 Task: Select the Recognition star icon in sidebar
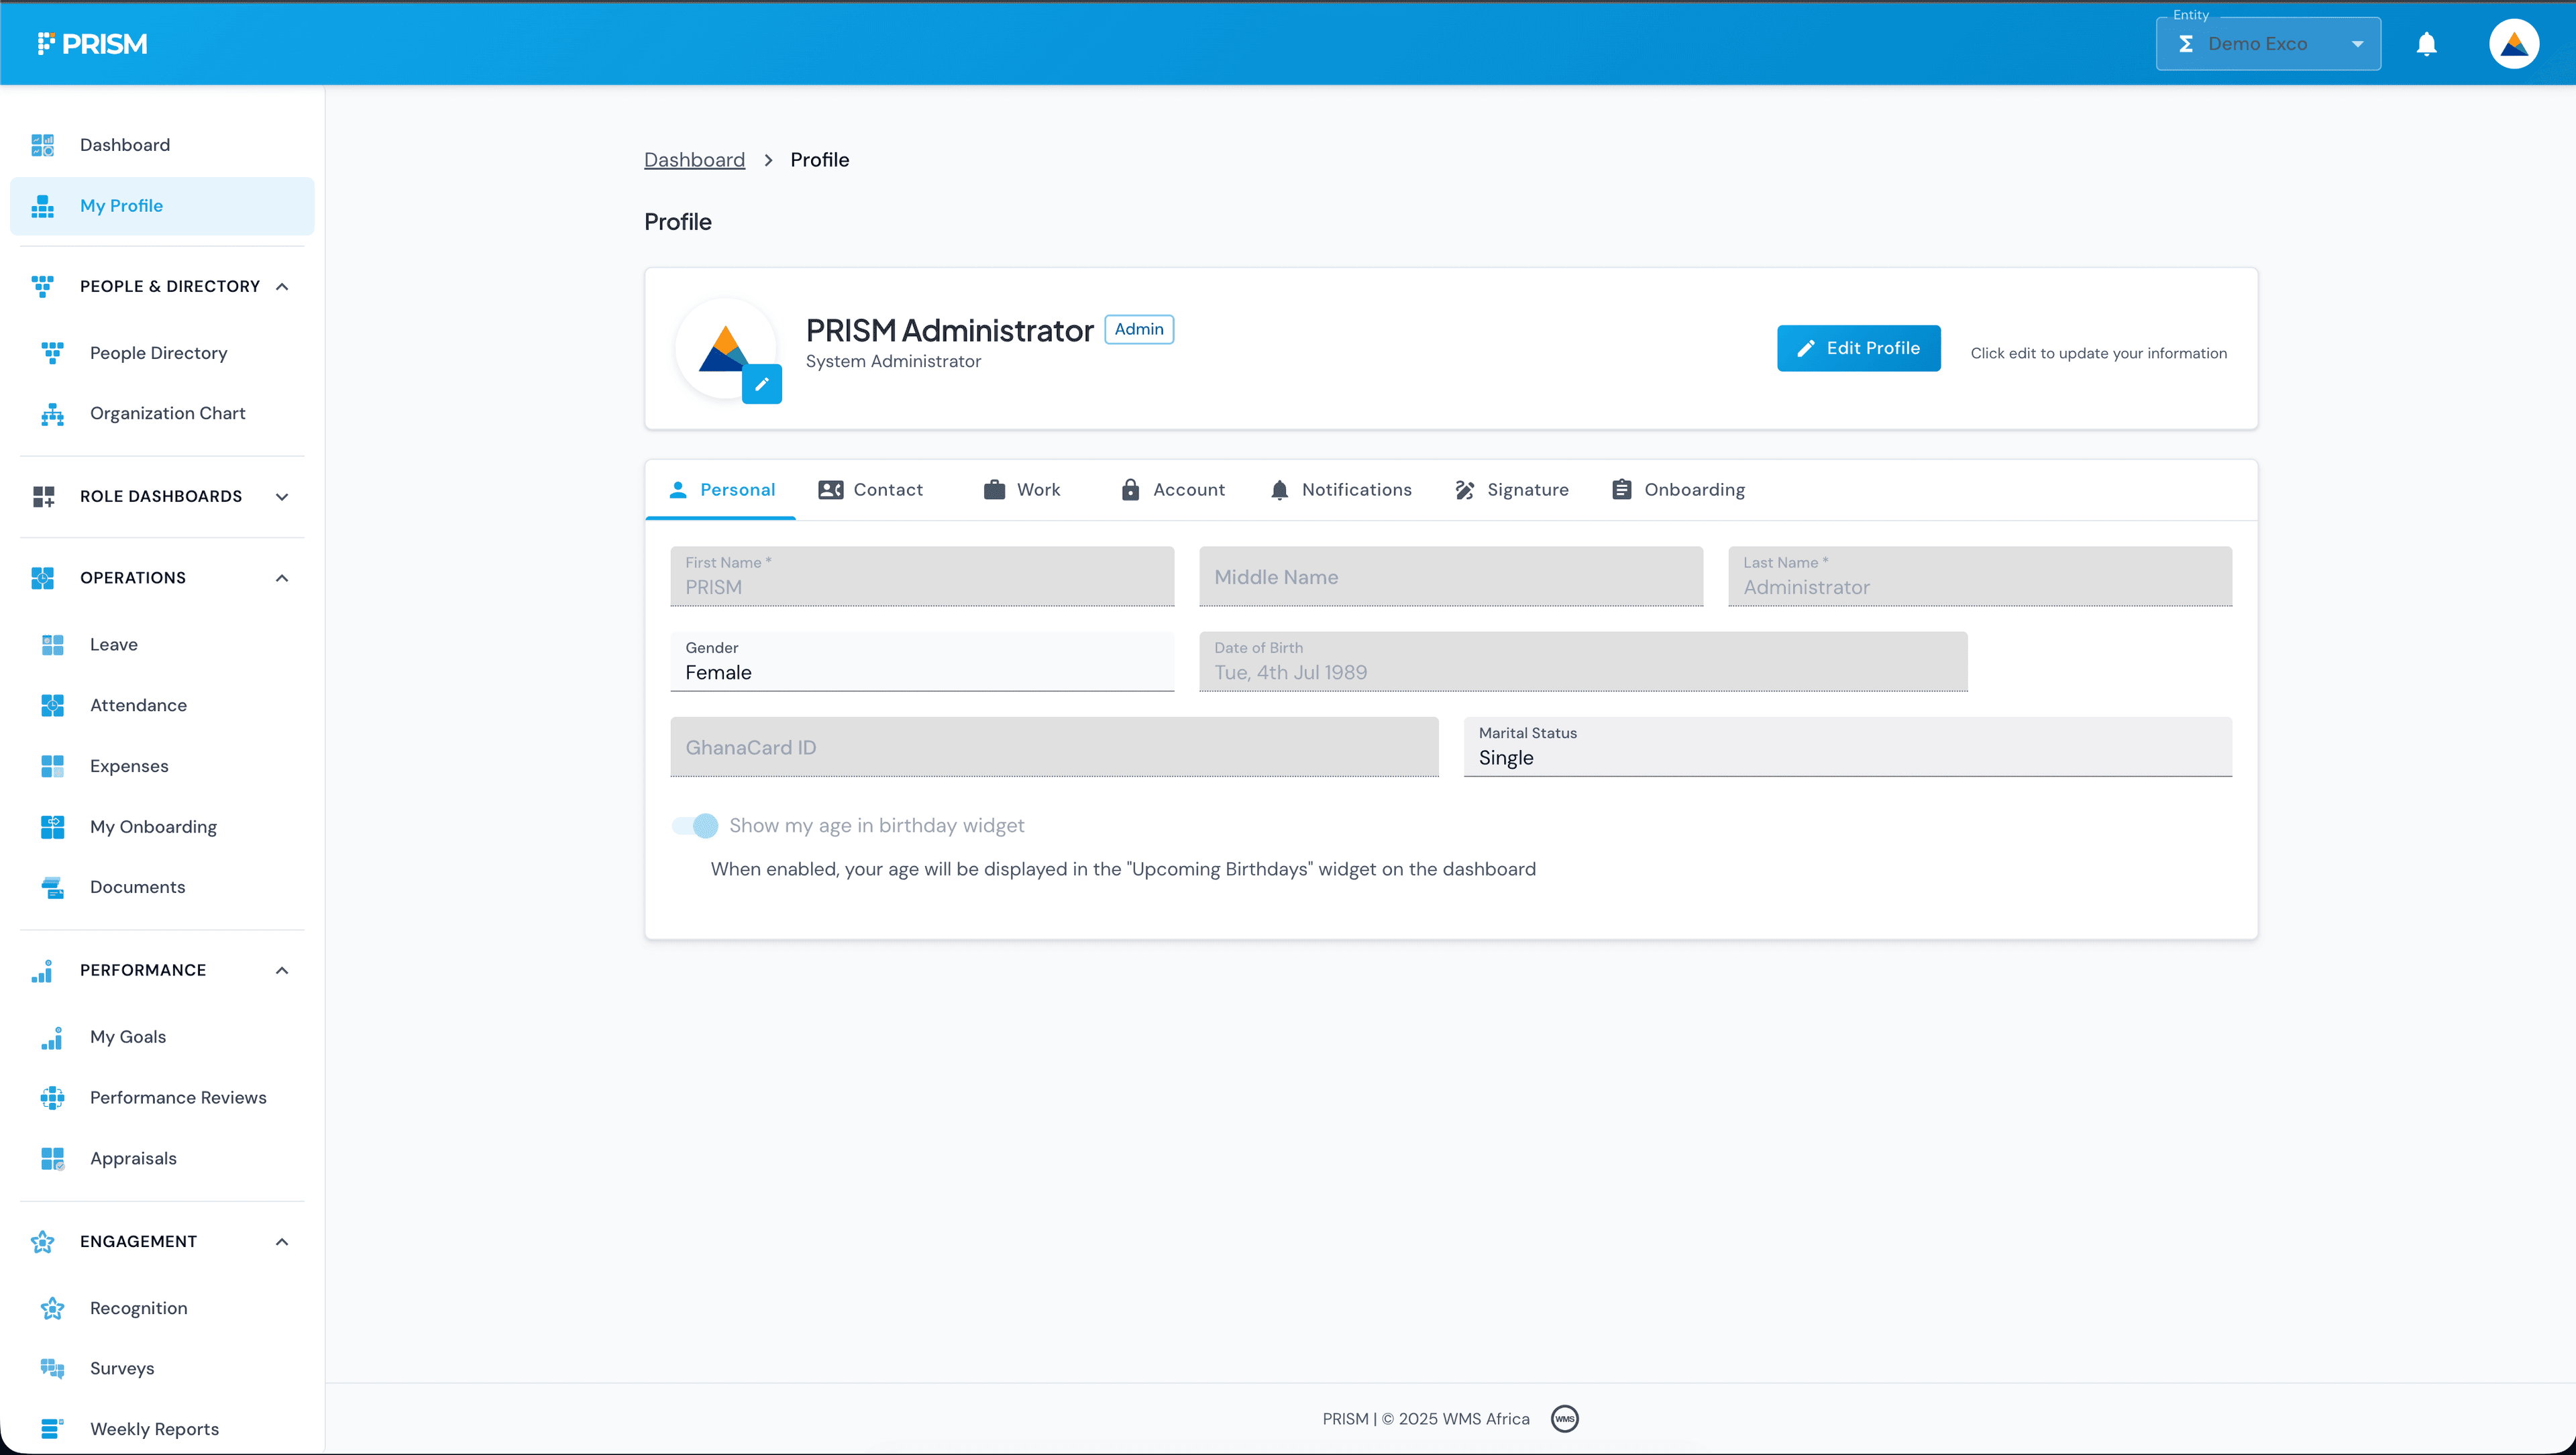point(53,1307)
